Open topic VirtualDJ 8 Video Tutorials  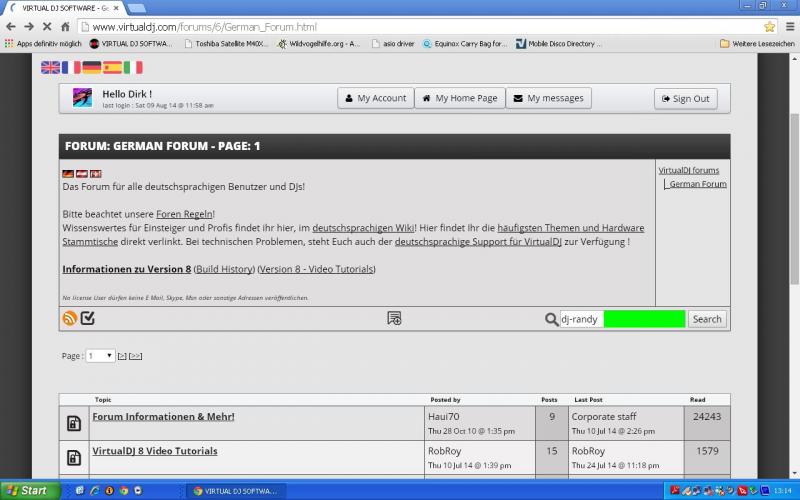coord(155,451)
